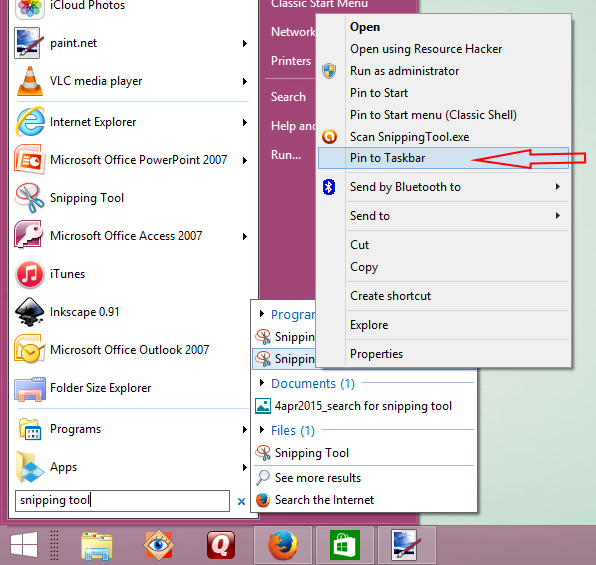Image resolution: width=596 pixels, height=565 pixels.
Task: Click the shield icon beside Run as administrator
Action: (329, 71)
